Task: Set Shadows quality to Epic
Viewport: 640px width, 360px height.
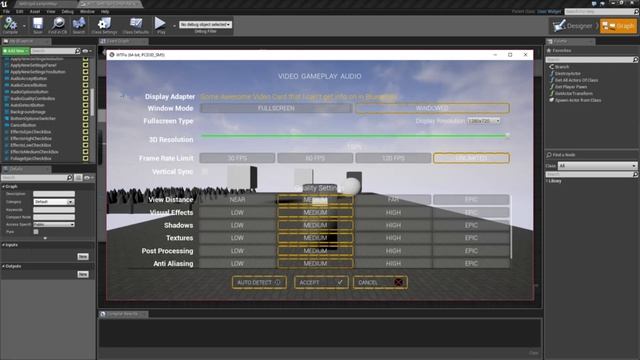Action: (471, 225)
